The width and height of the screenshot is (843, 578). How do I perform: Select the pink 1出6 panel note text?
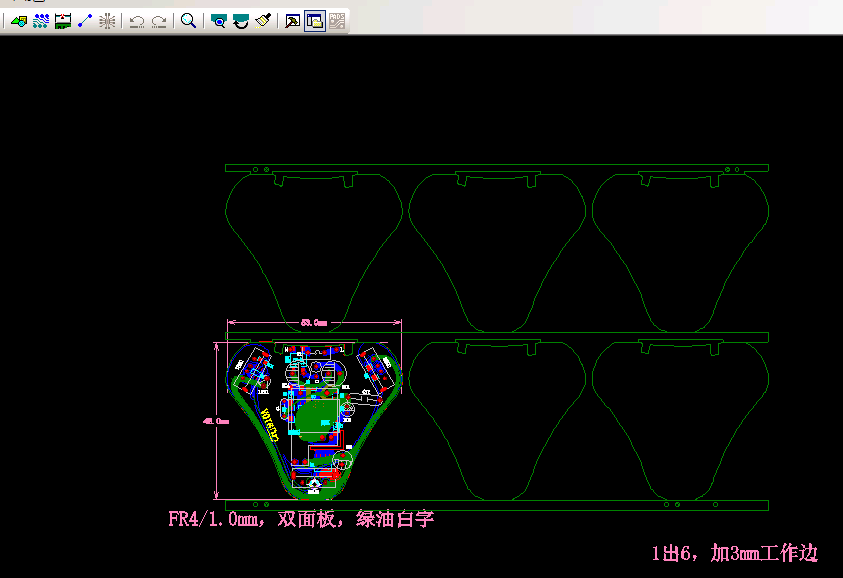pyautogui.click(x=734, y=552)
